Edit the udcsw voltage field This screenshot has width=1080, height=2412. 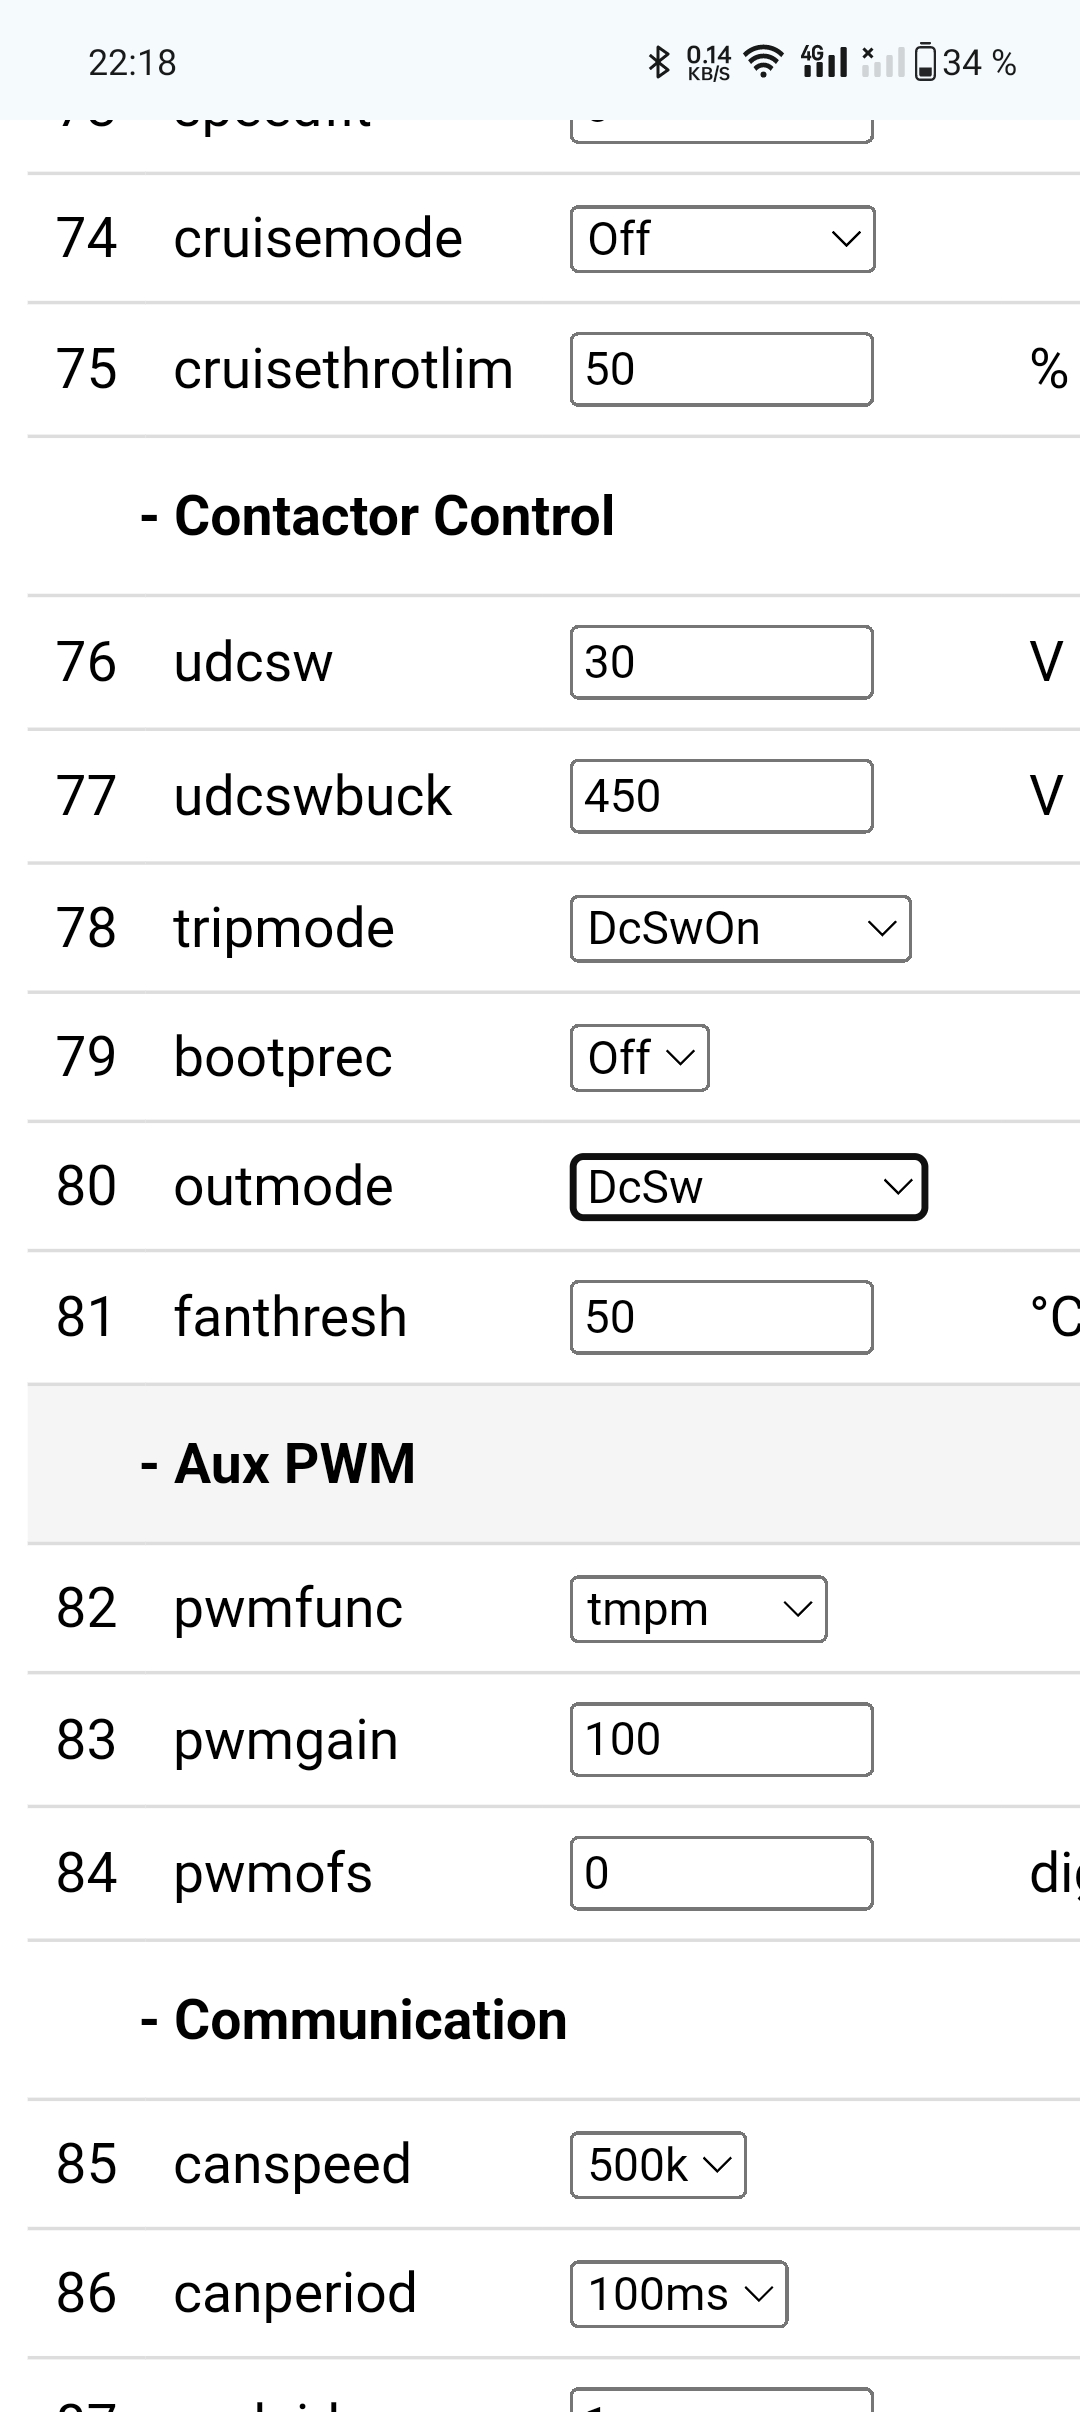click(721, 662)
